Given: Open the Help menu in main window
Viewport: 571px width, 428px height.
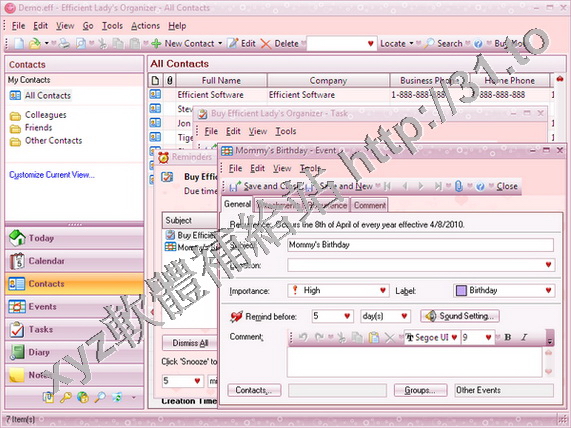Looking at the screenshot, I should pos(177,26).
